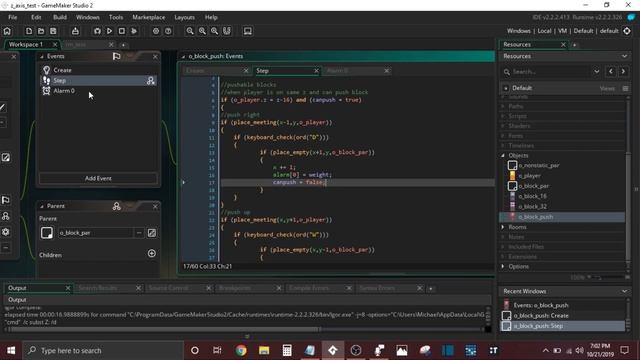Go to previous search result arrow
This screenshot has width=640, height=360.
(611, 71)
